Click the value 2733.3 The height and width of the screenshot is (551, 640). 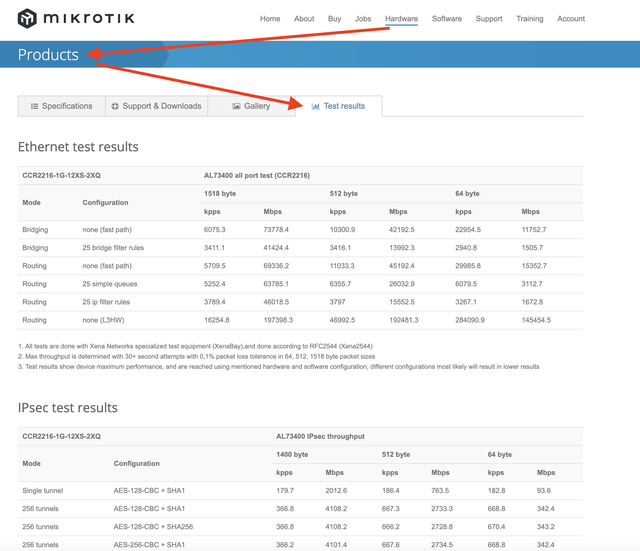coord(442,509)
